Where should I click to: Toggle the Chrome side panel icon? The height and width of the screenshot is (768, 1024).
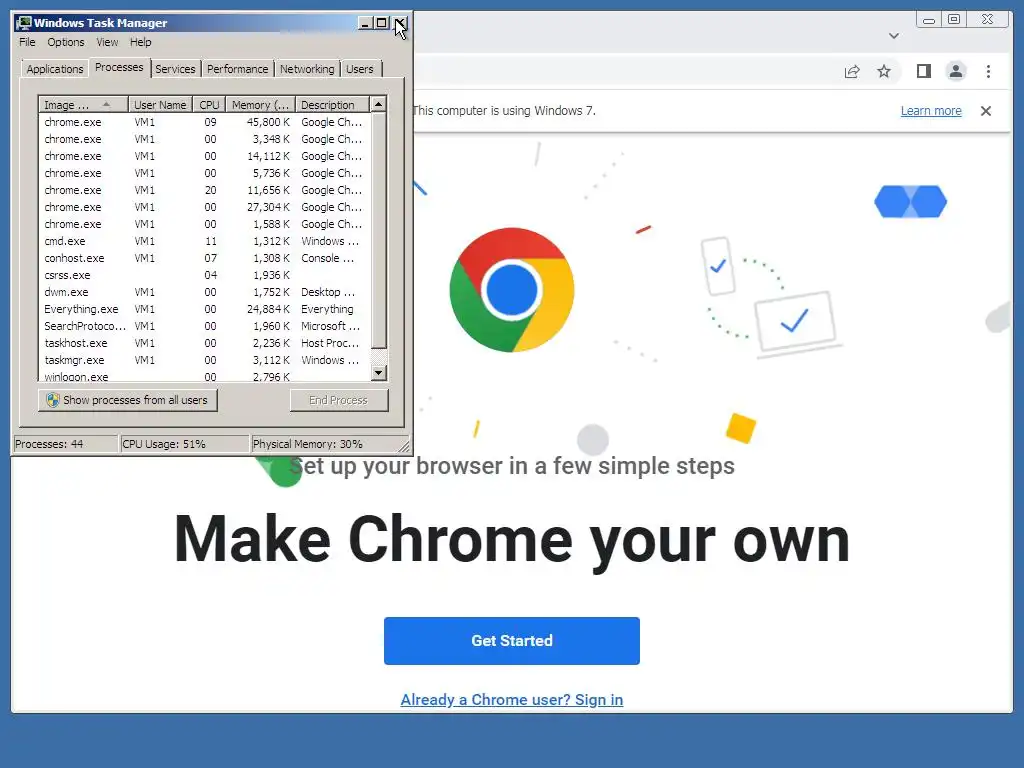tap(923, 71)
